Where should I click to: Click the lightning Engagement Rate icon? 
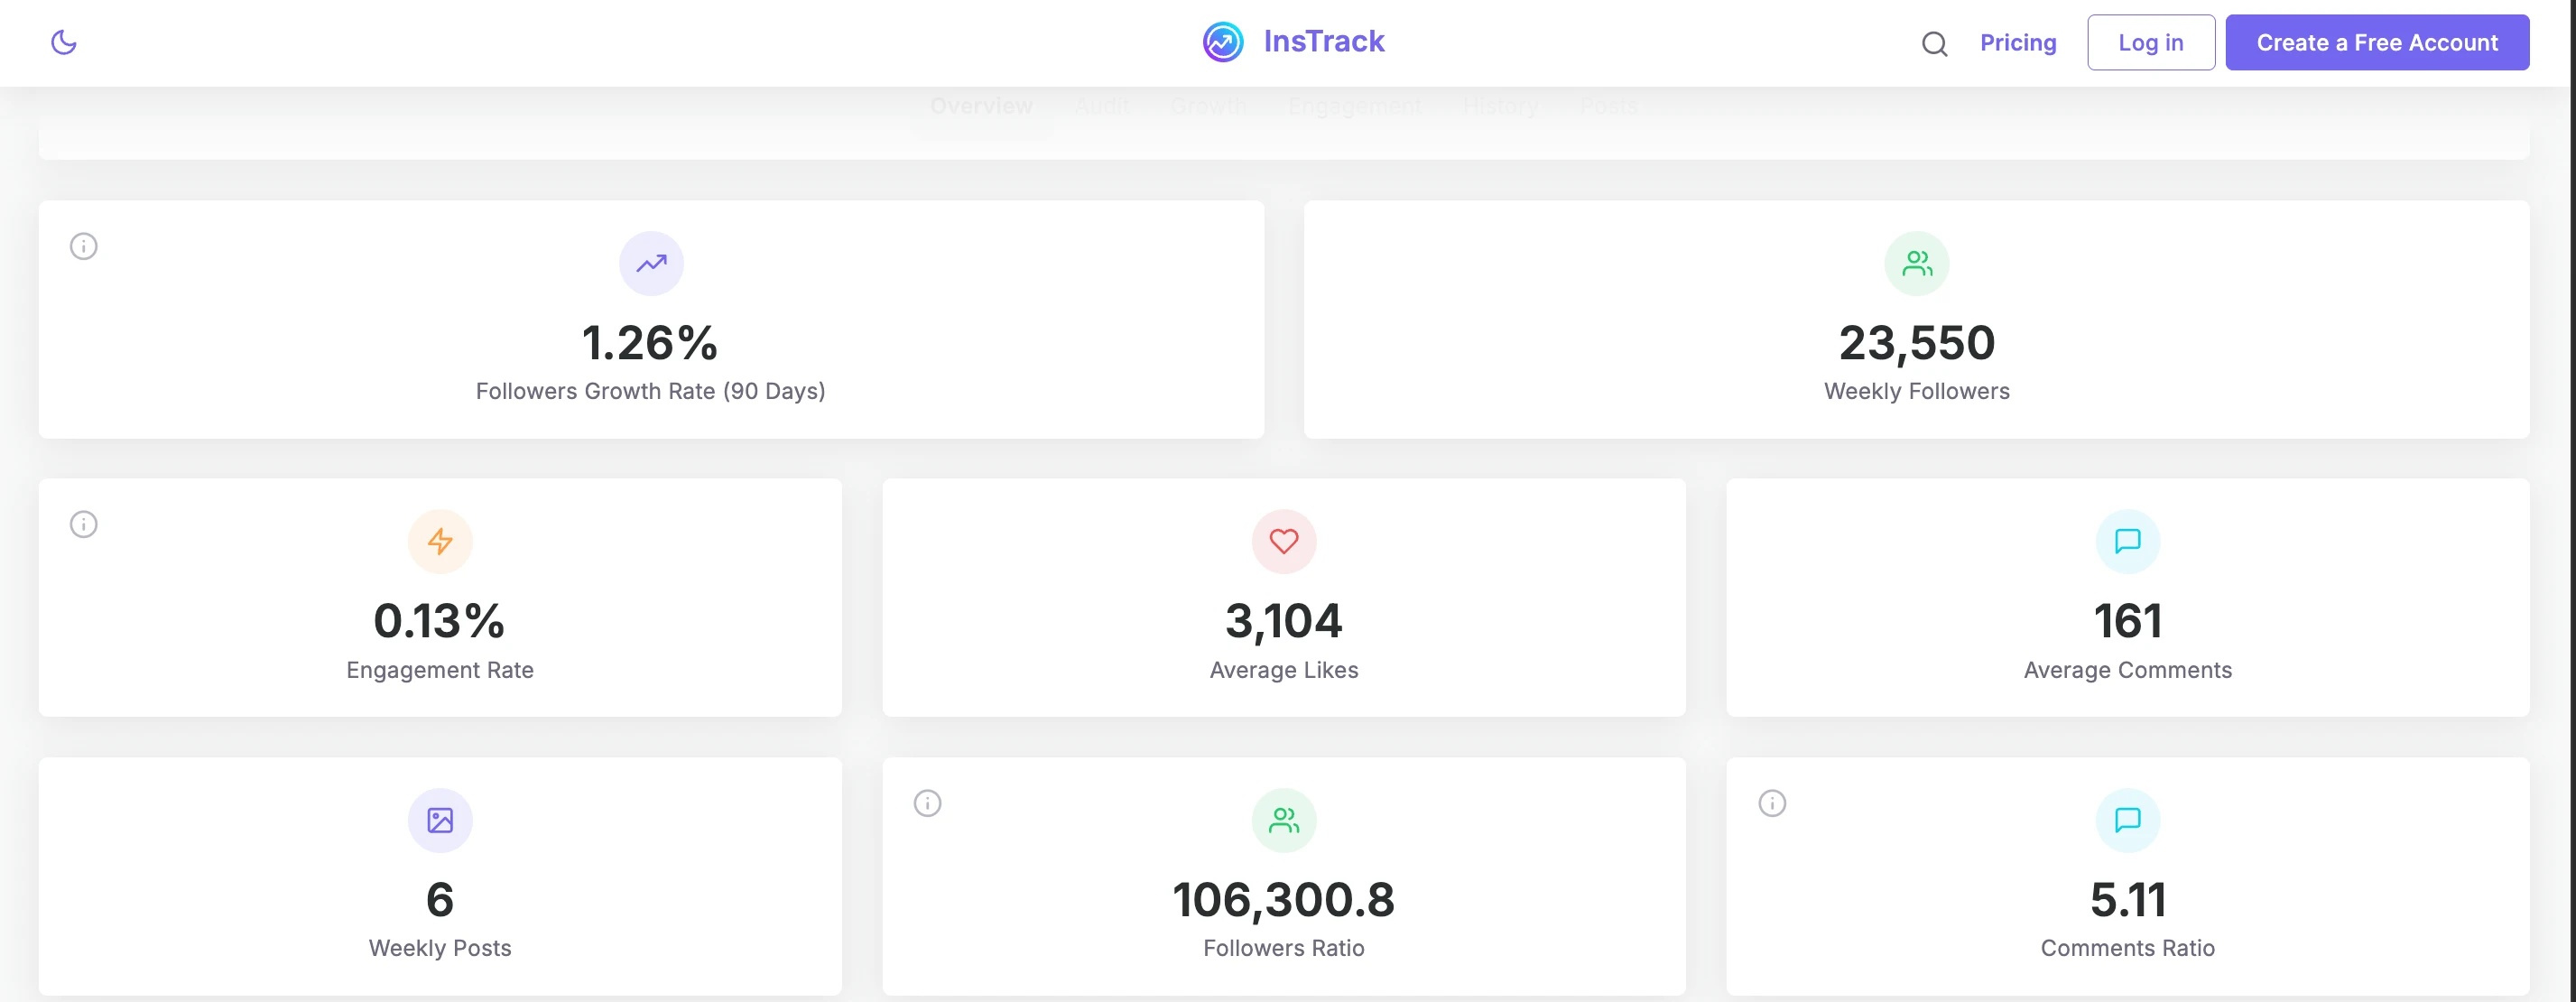coord(440,541)
